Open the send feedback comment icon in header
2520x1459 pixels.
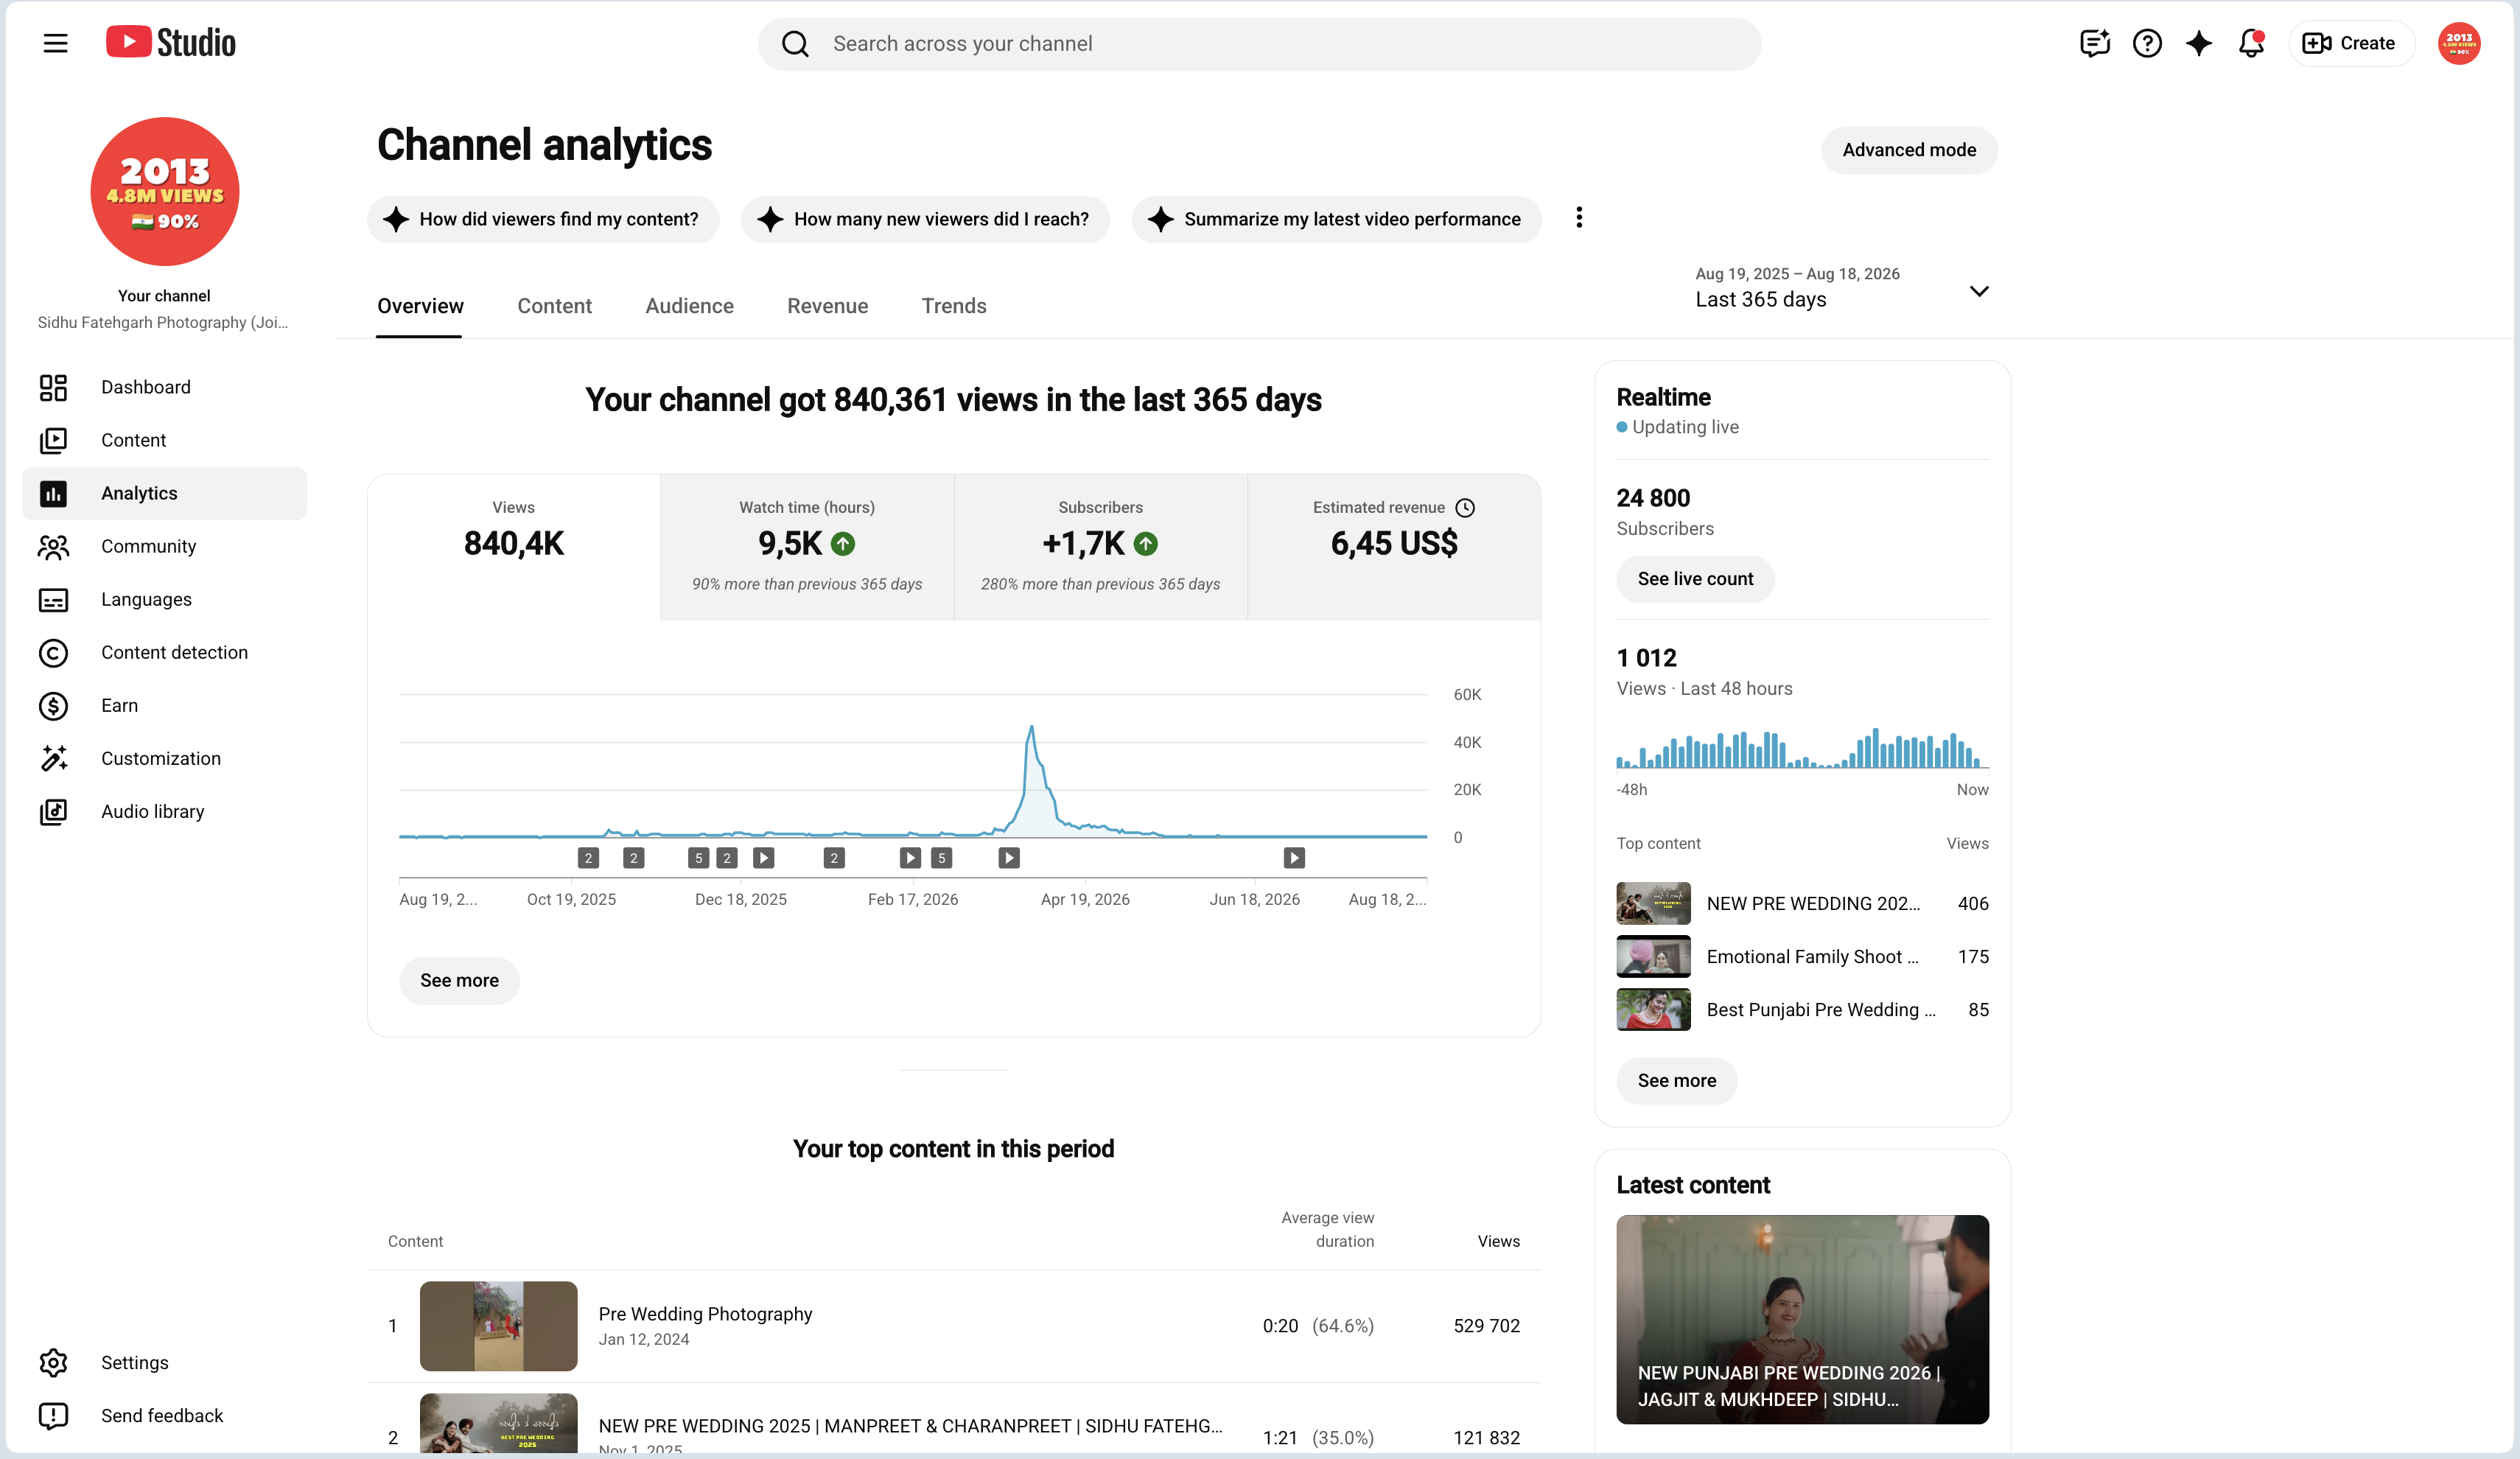click(x=2094, y=43)
